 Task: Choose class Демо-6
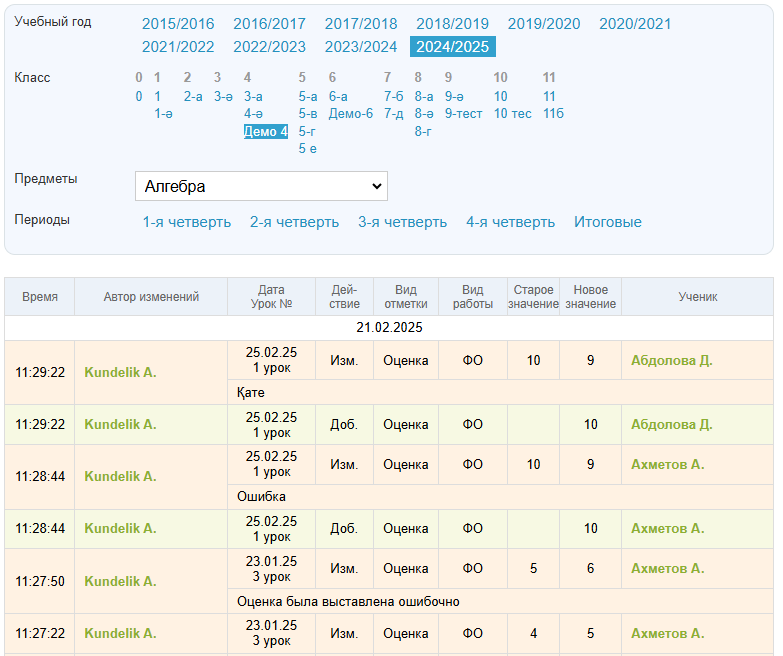click(350, 114)
